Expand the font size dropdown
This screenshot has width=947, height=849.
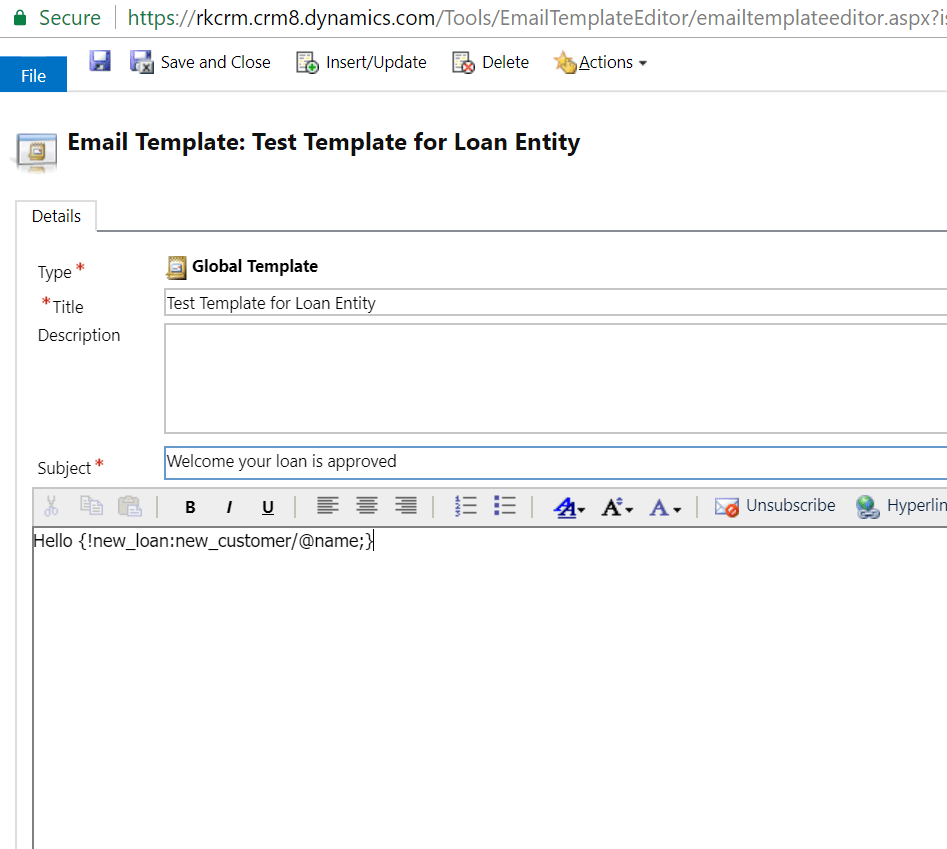coord(616,507)
